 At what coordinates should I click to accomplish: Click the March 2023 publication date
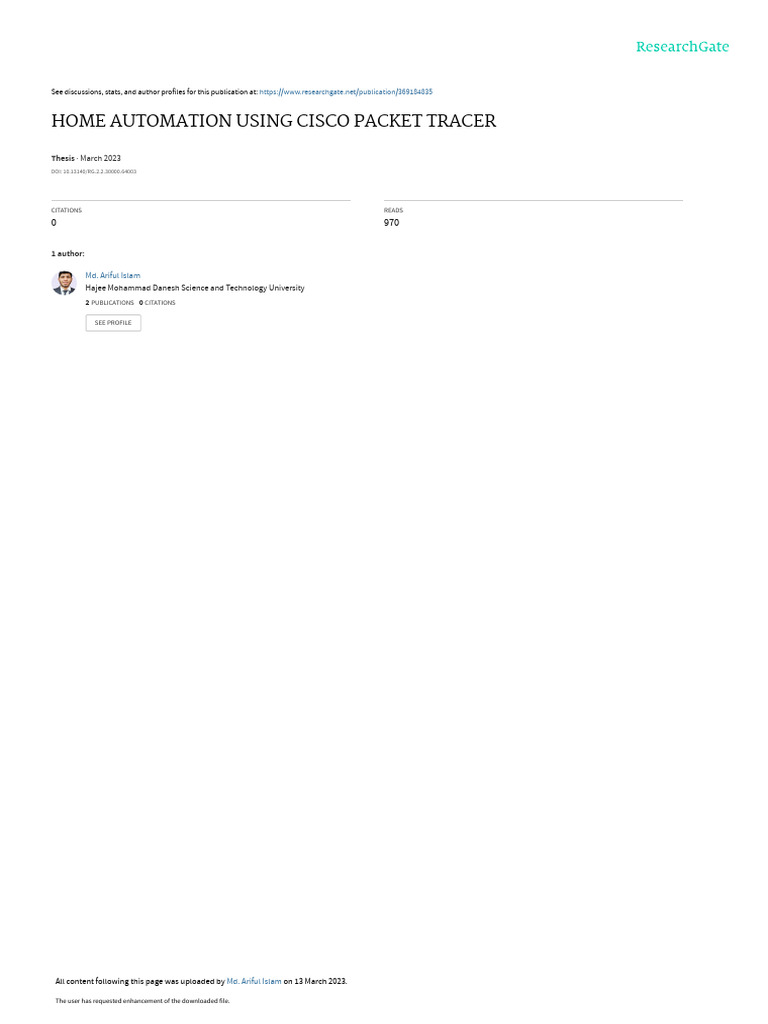coord(101,158)
